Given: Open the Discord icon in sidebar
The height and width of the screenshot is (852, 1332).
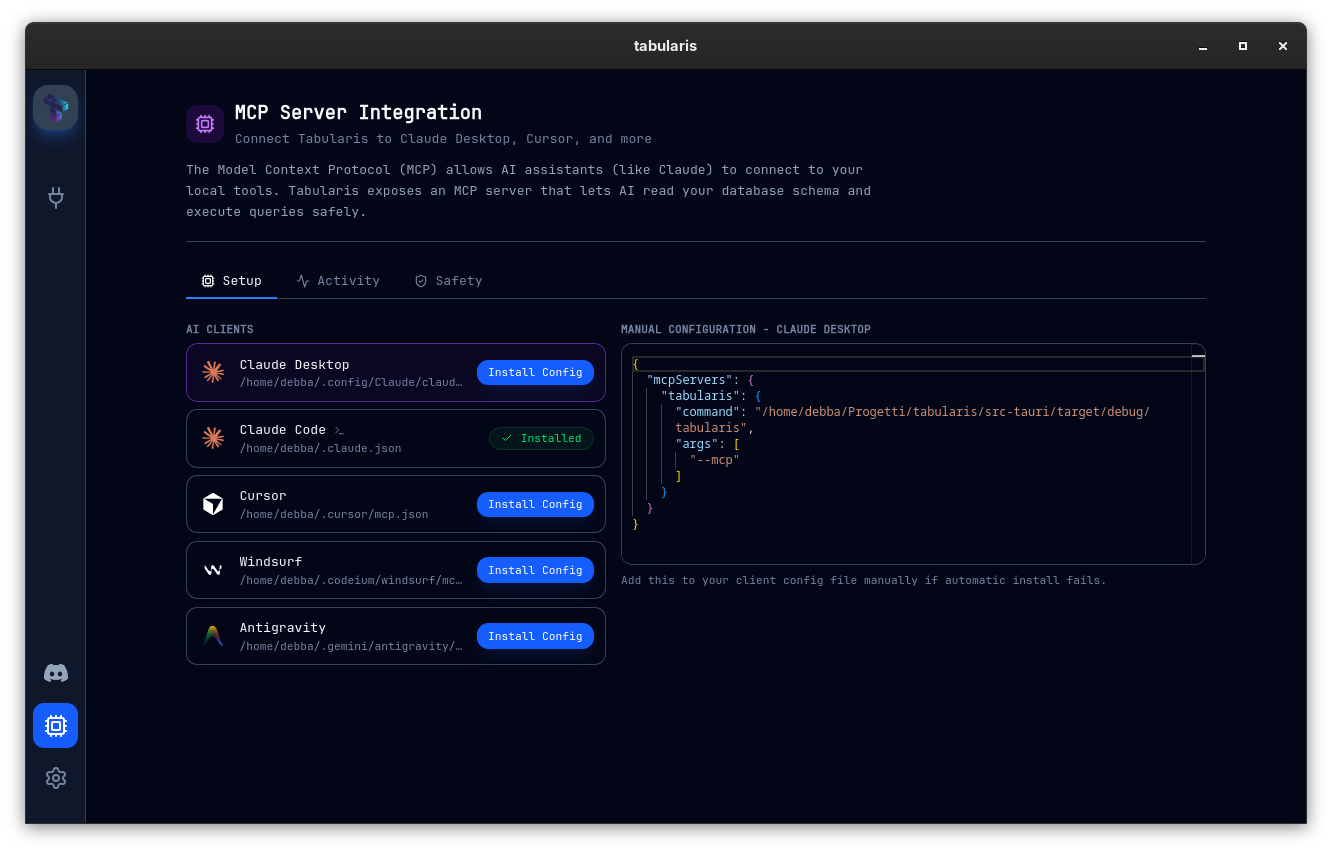Looking at the screenshot, I should pyautogui.click(x=56, y=673).
